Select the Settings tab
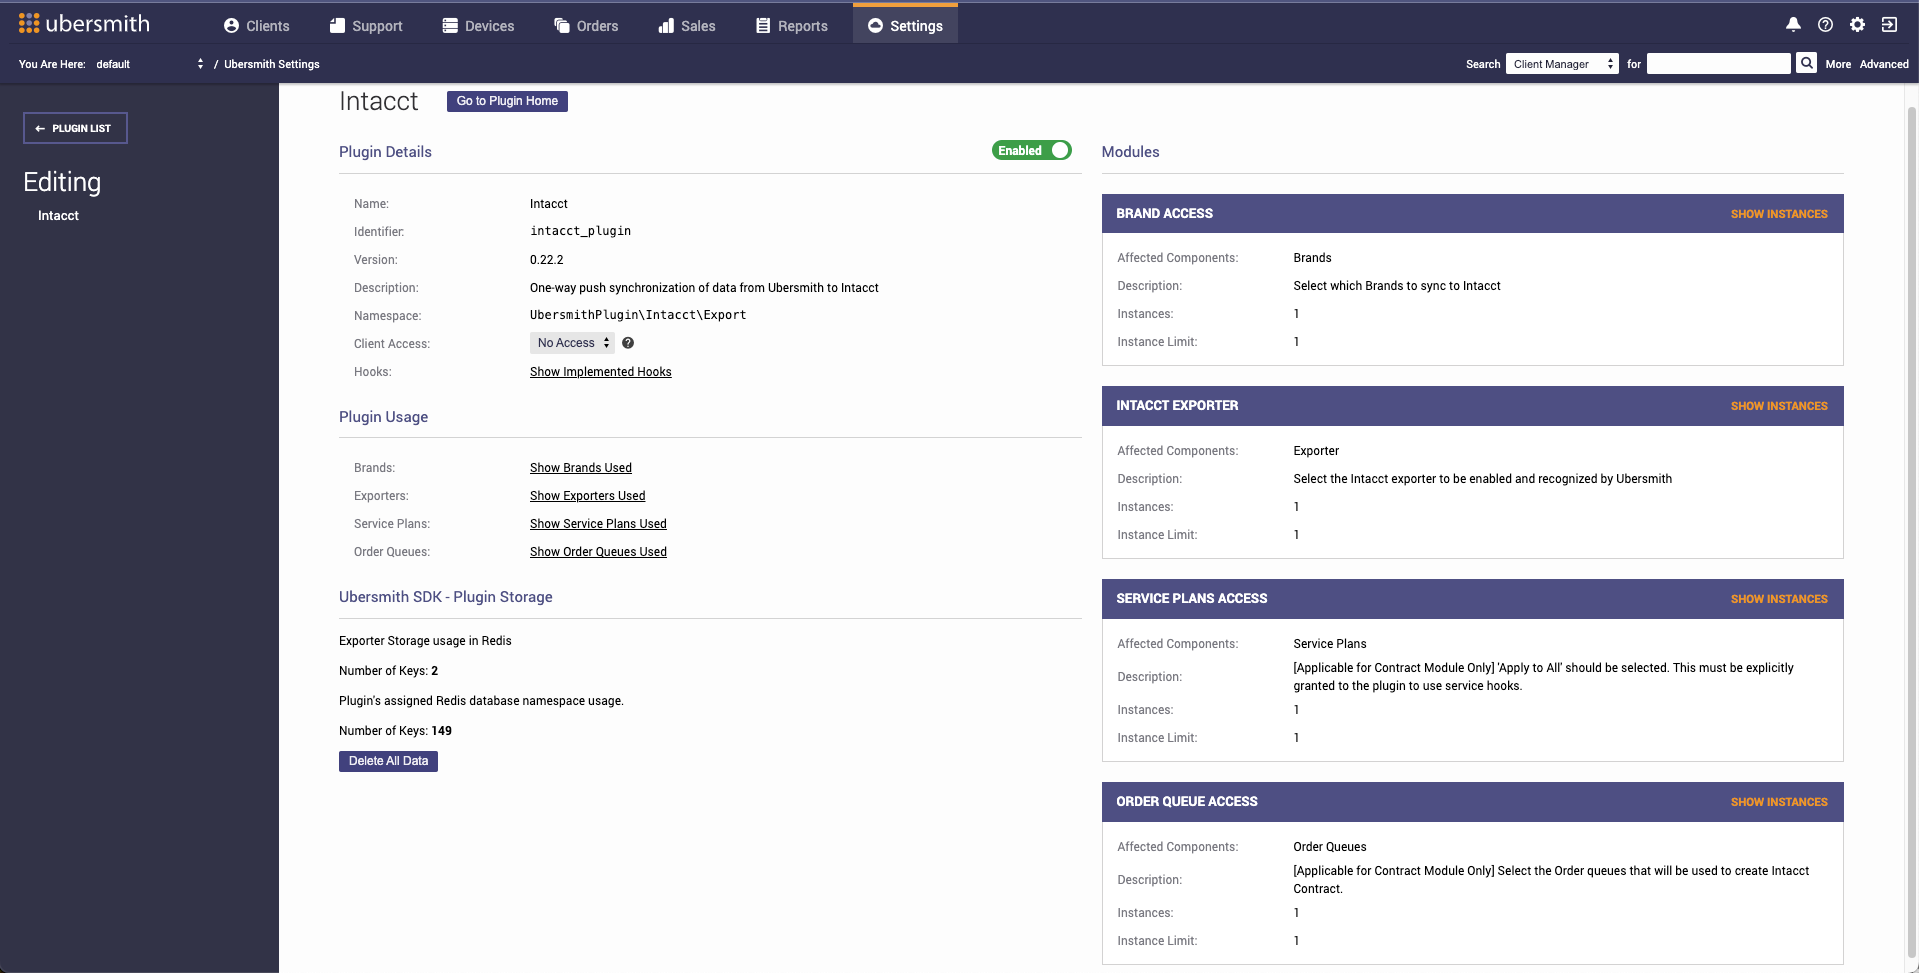1919x973 pixels. [905, 25]
